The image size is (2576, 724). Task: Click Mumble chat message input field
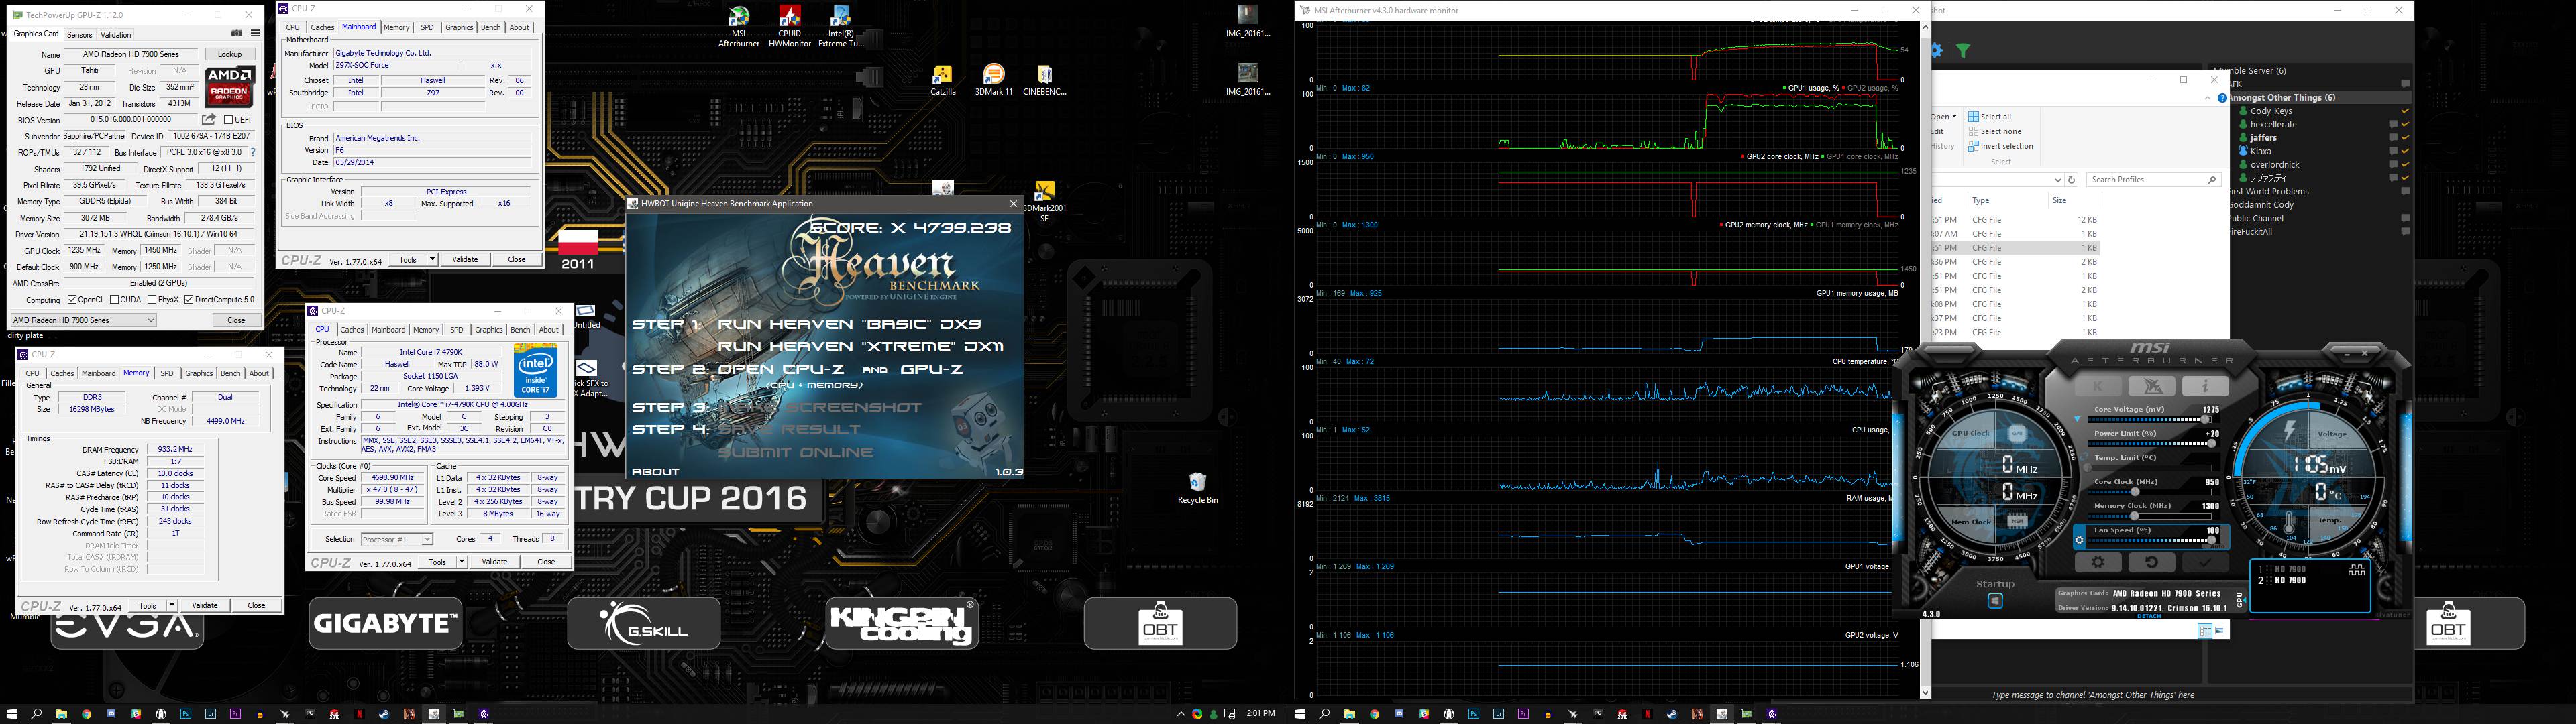pos(2172,694)
